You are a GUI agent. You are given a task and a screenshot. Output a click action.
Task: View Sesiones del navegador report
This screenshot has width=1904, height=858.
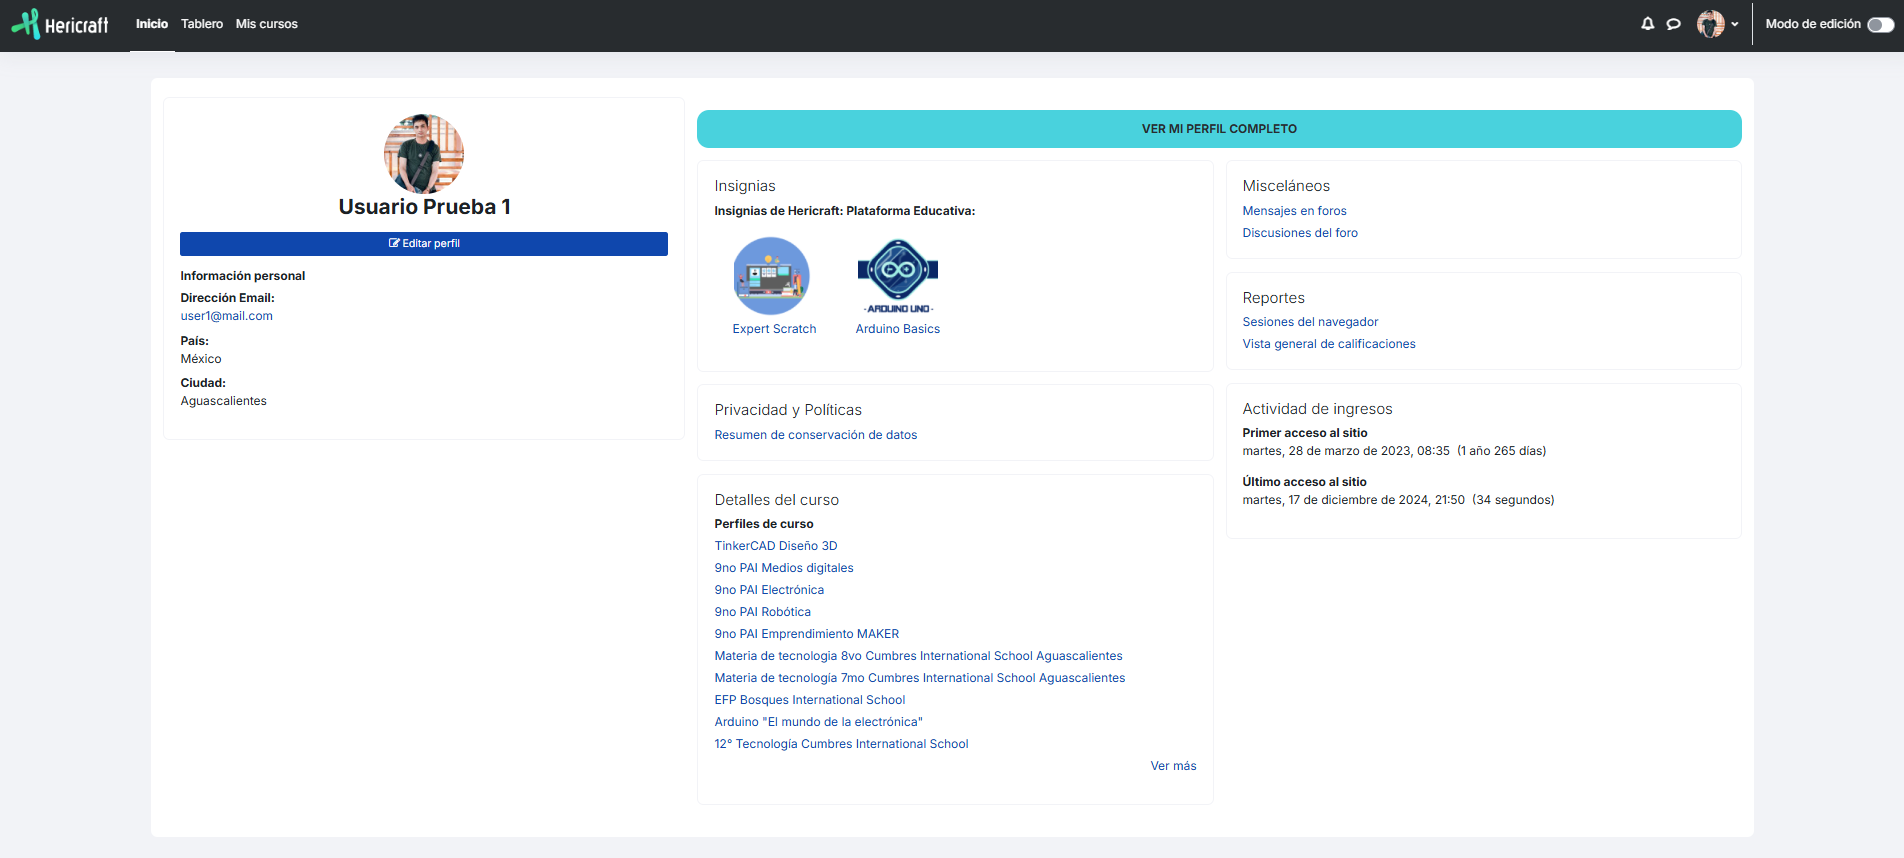[x=1310, y=322]
